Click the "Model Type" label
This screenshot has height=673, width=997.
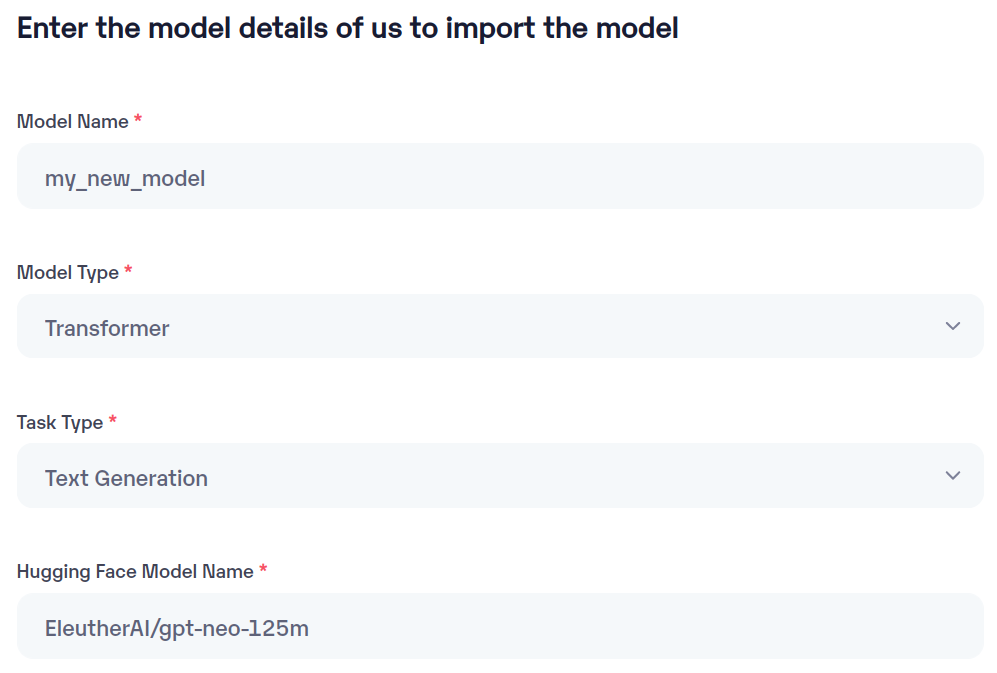[68, 272]
